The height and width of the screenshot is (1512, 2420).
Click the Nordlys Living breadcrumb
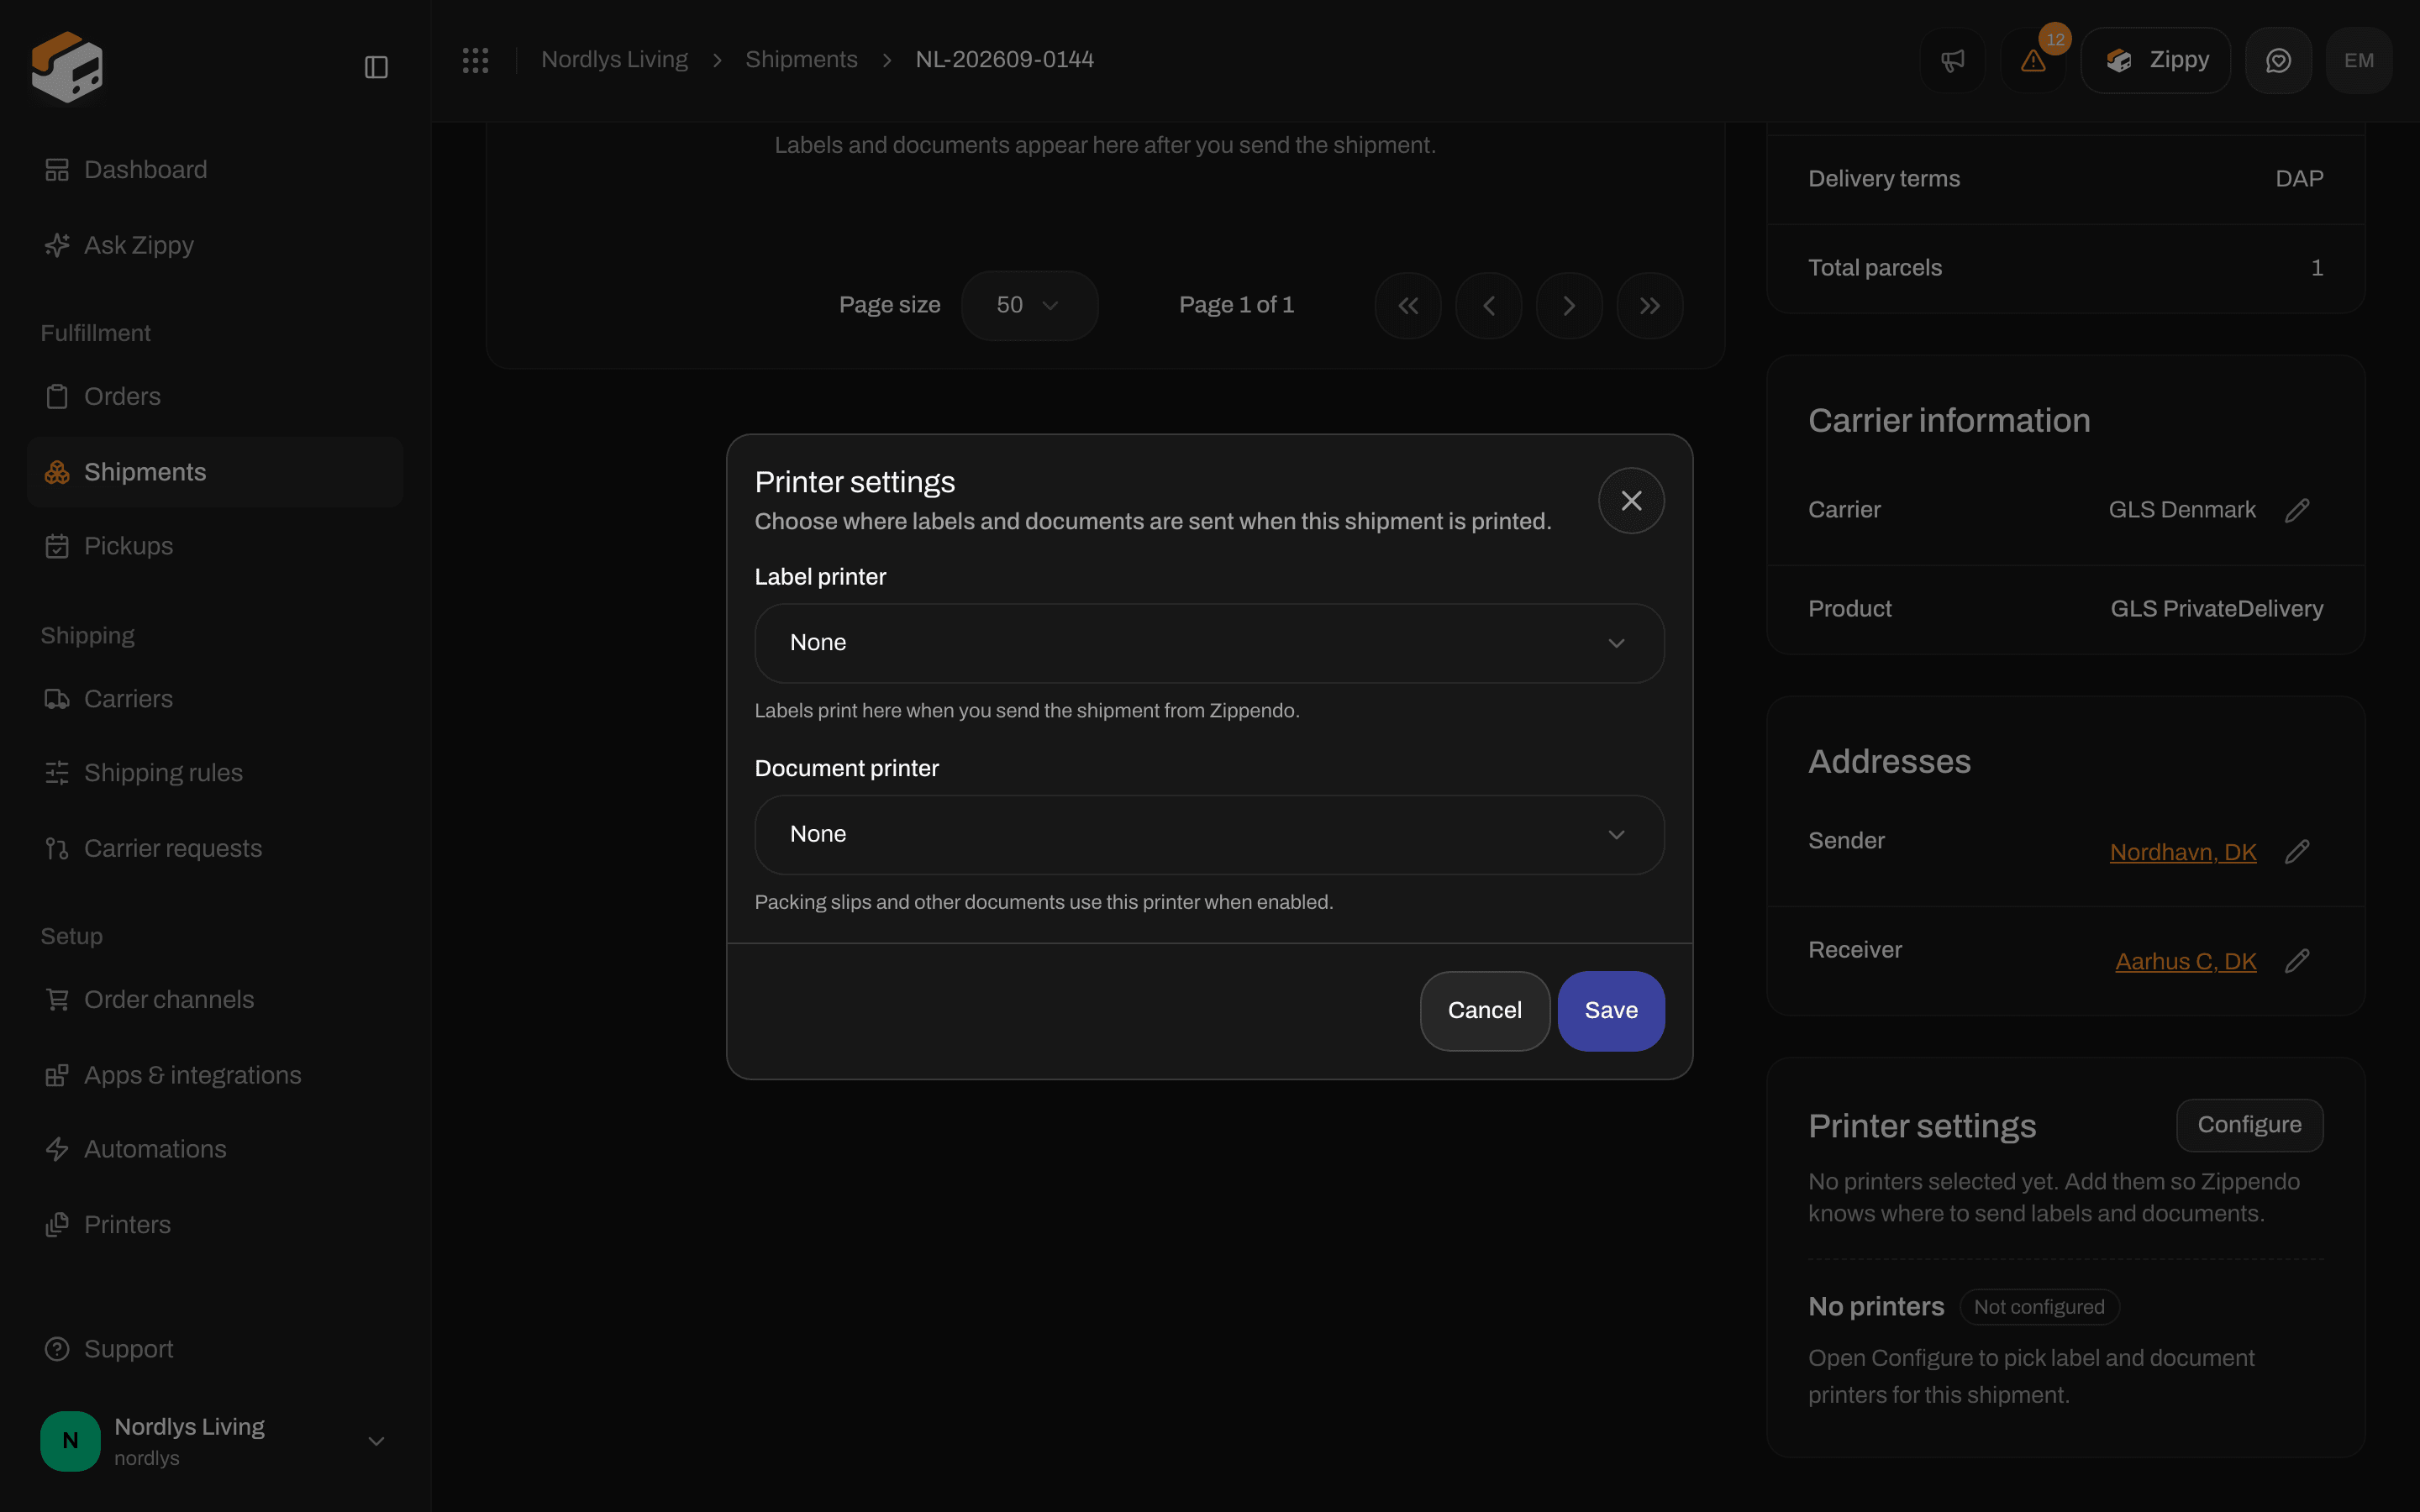(614, 60)
